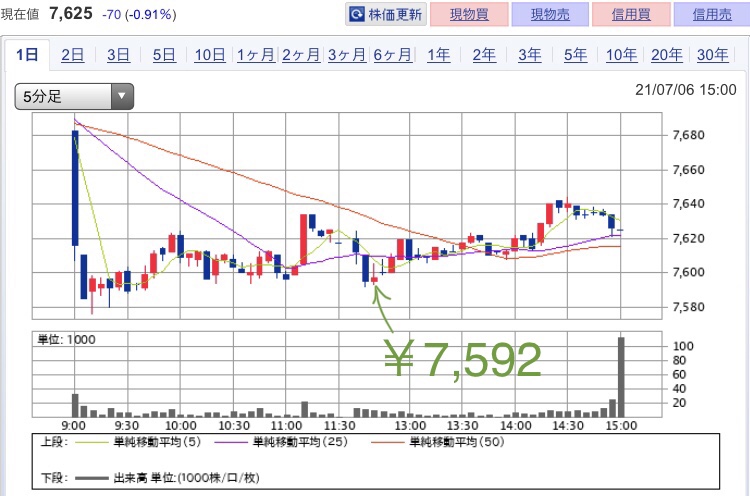The height and width of the screenshot is (496, 750).
Task: Click the 13:00 time axis label
Action: coord(410,426)
